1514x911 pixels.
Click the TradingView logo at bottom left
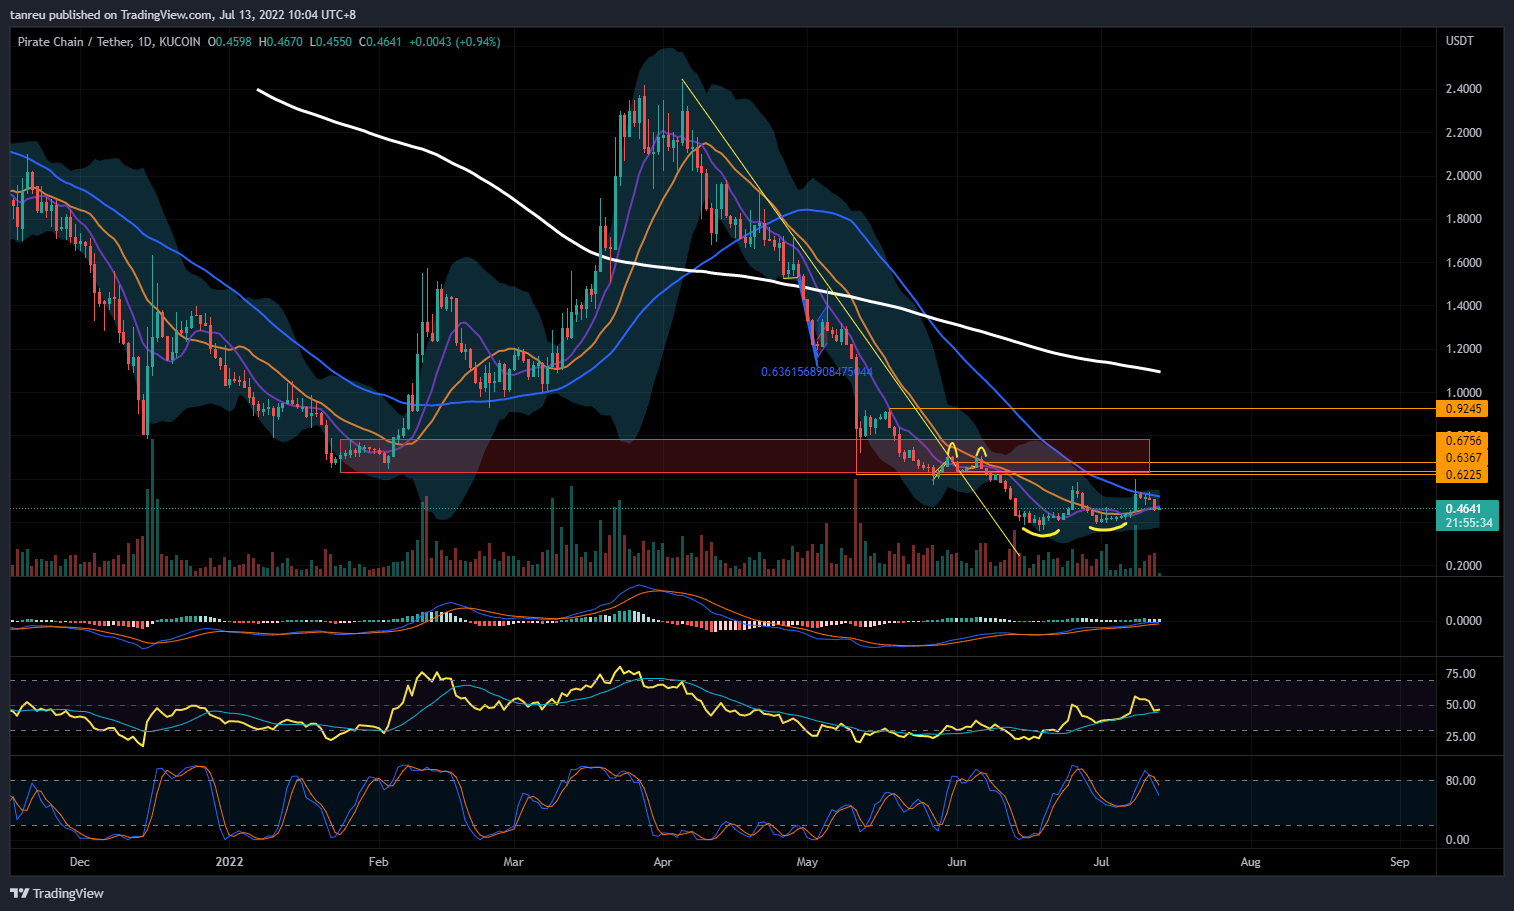pos(57,893)
